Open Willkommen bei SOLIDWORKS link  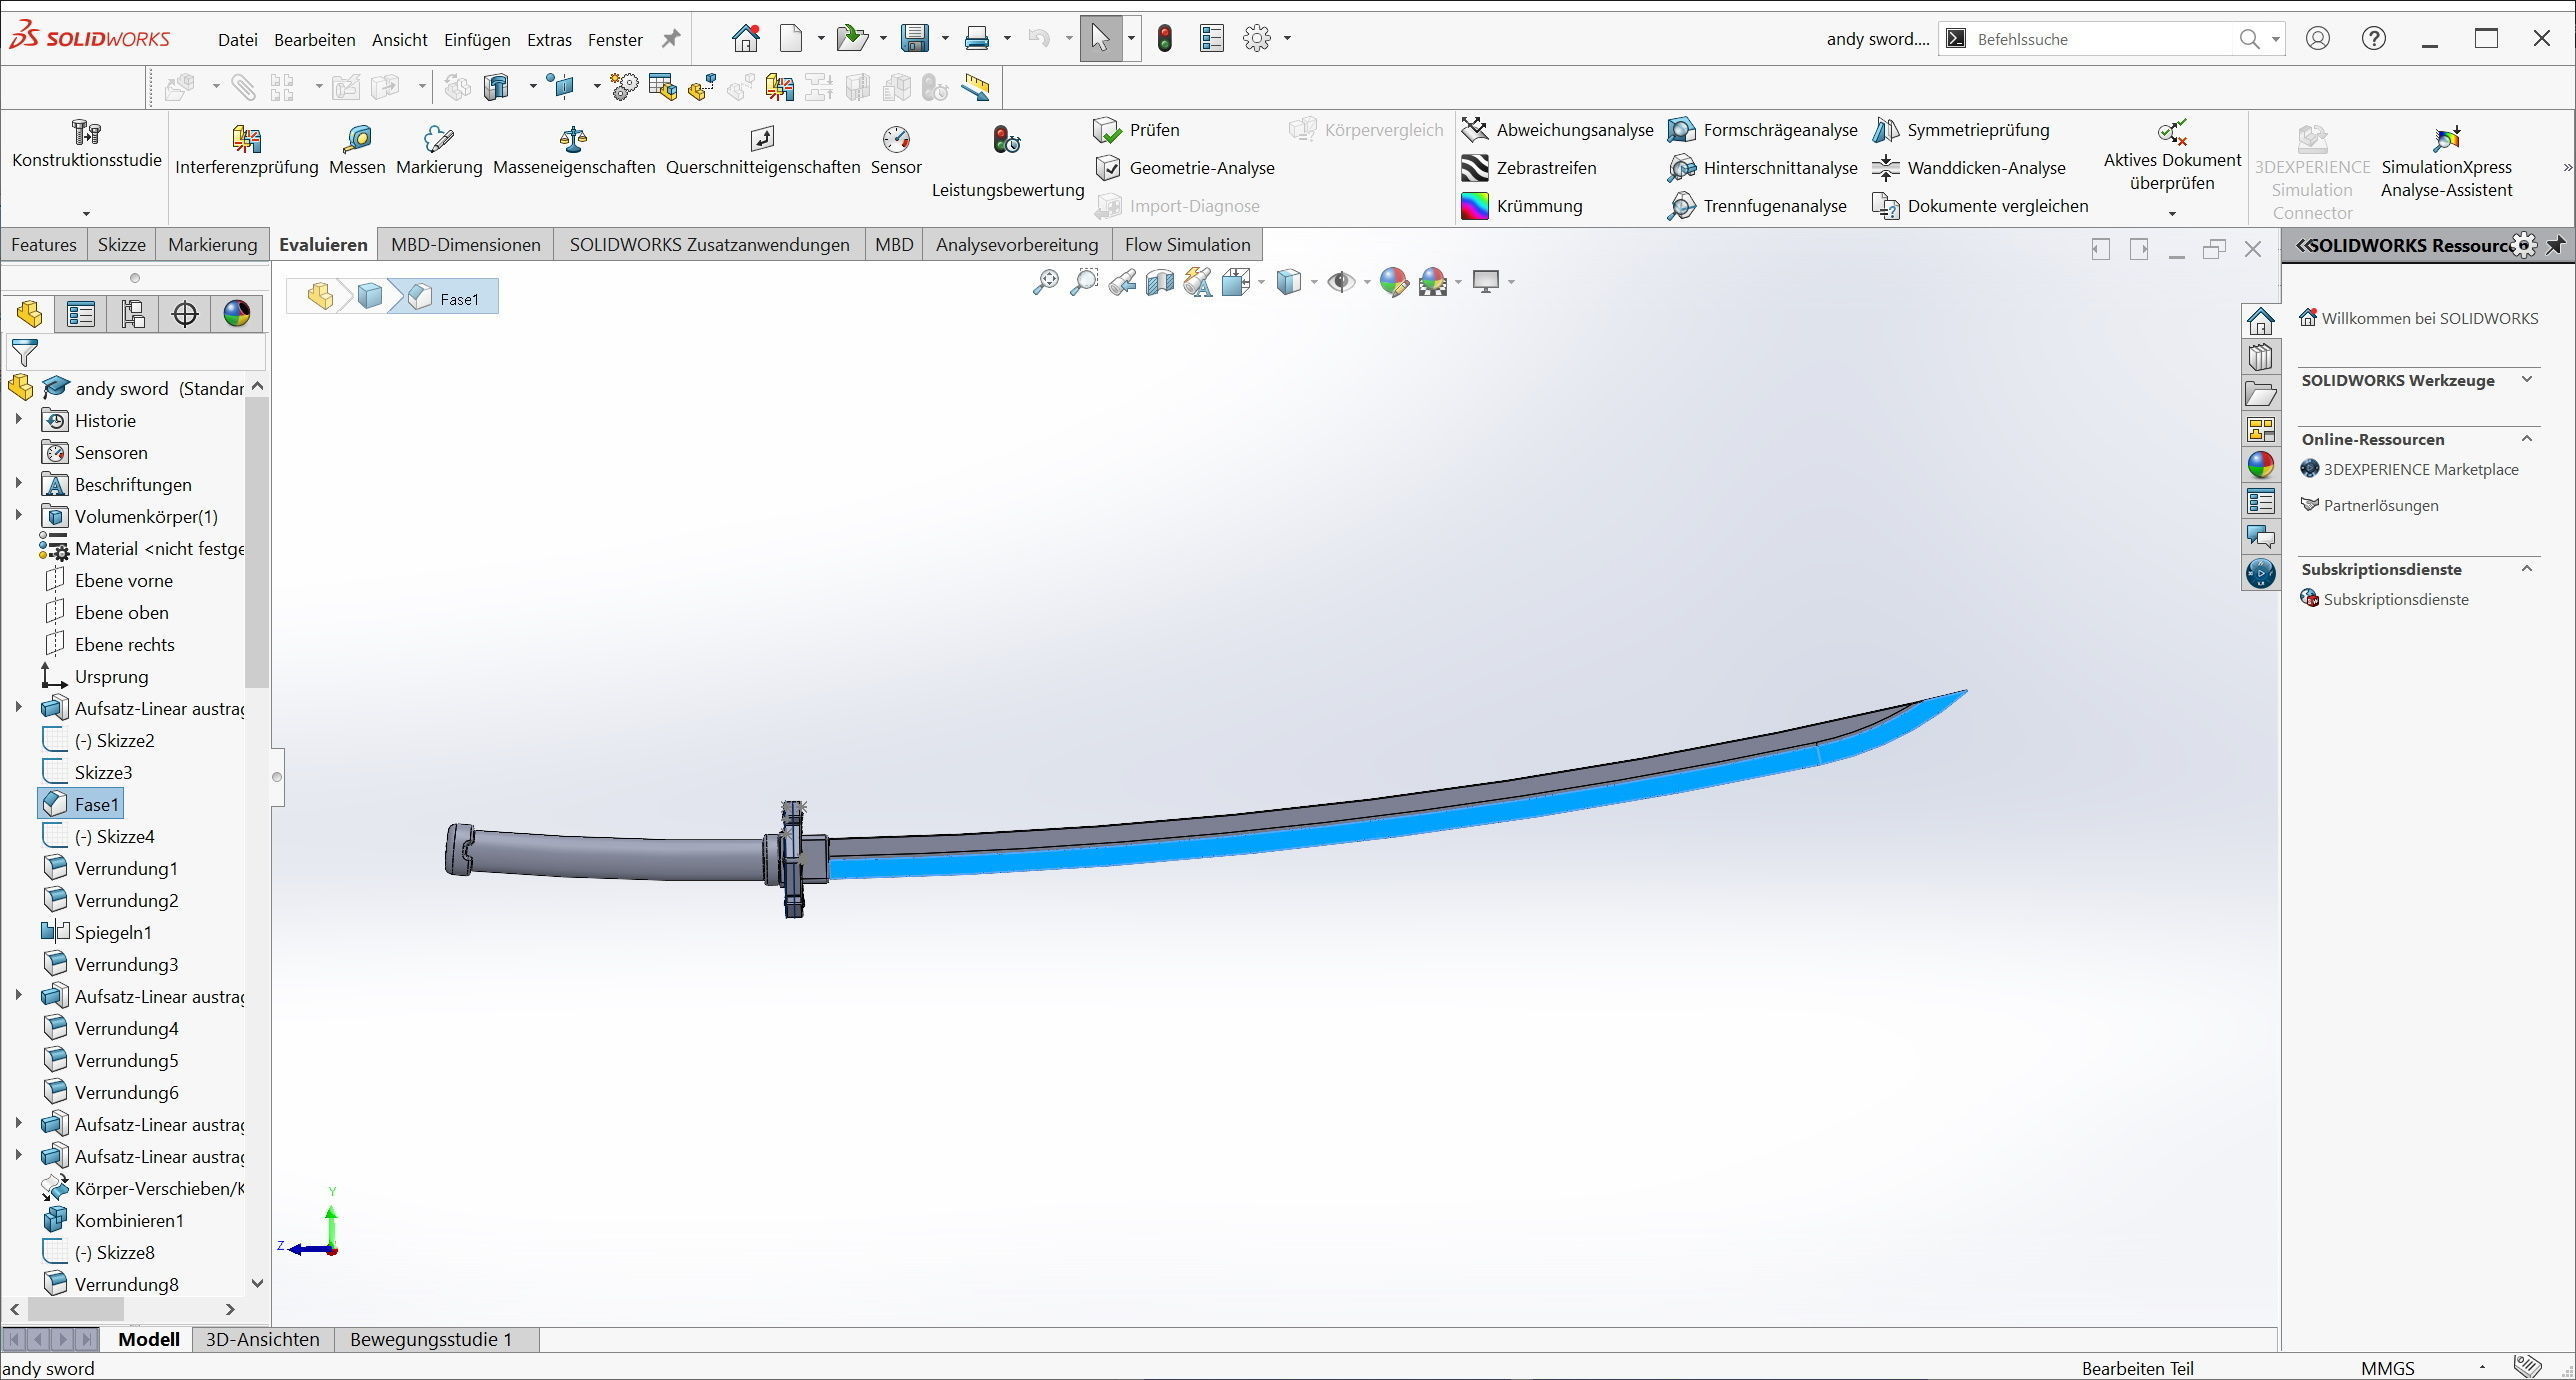[x=2430, y=318]
